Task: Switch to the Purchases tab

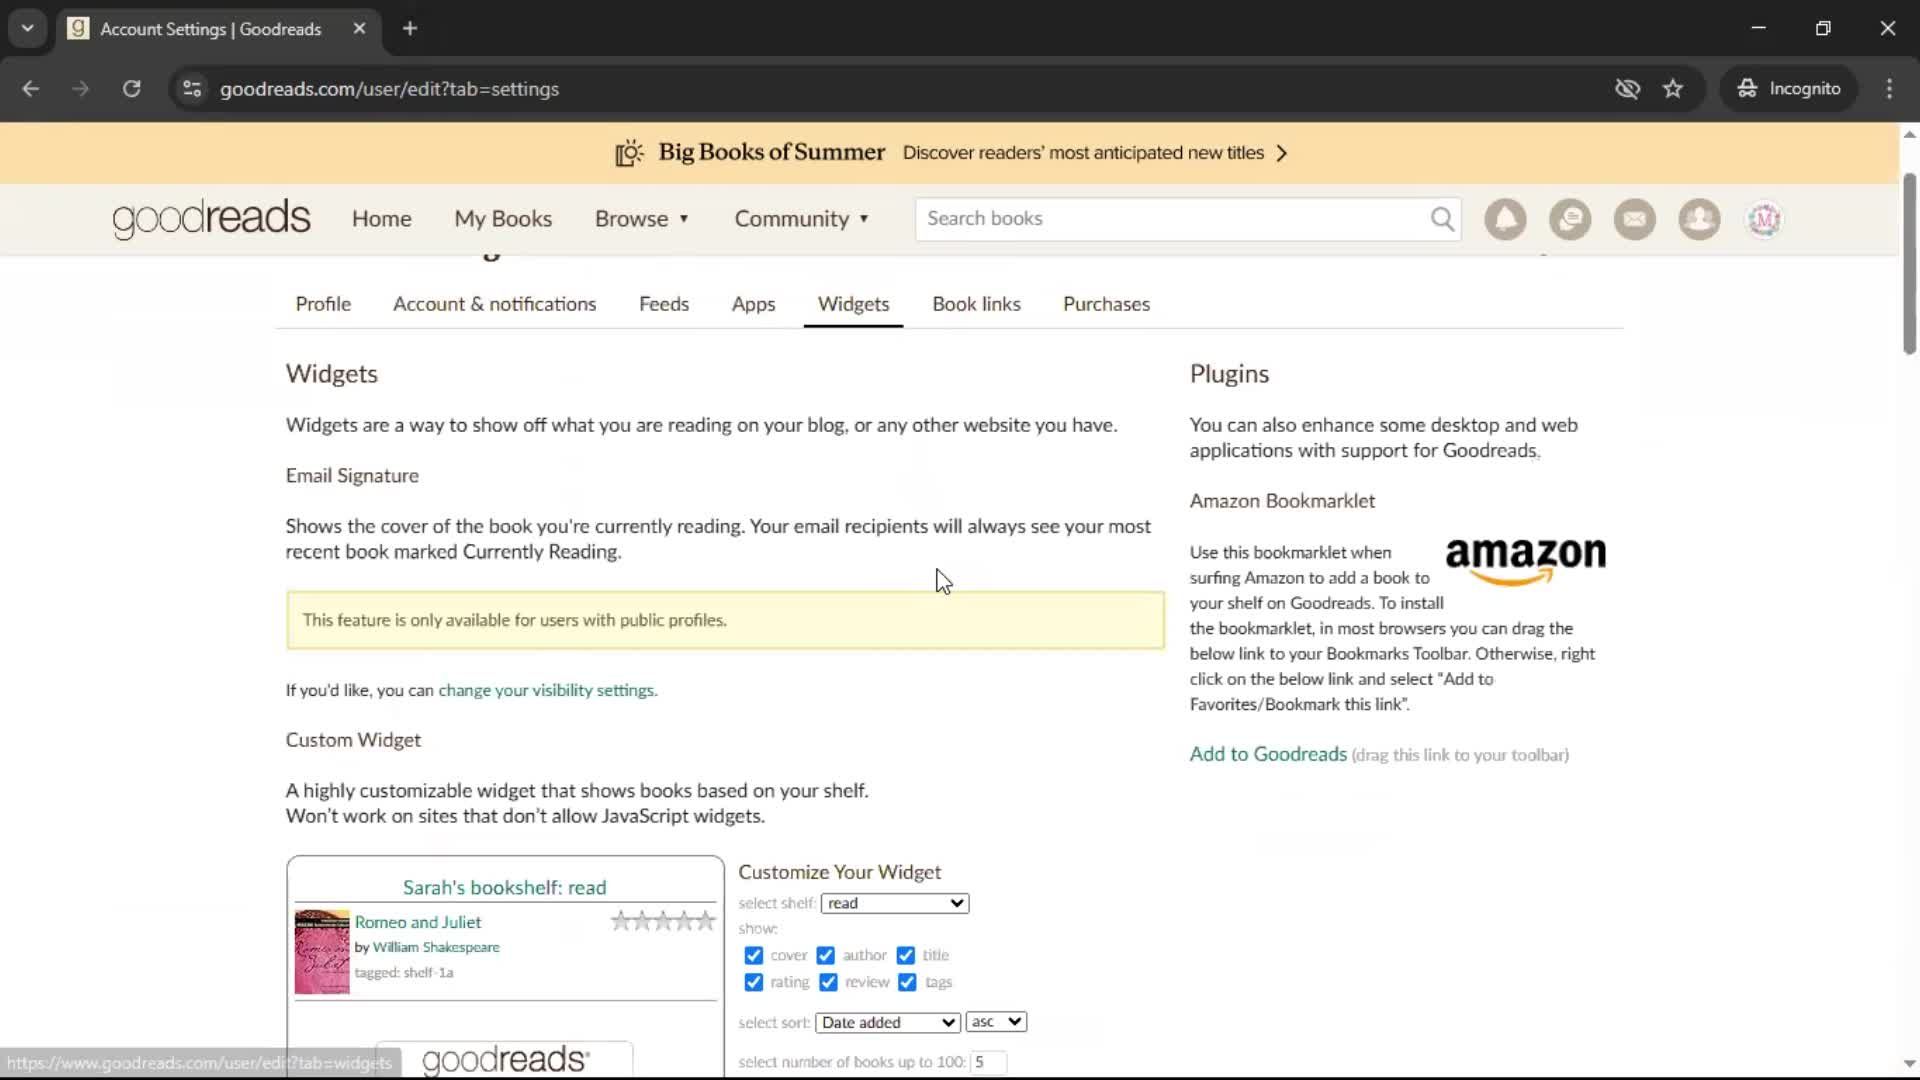Action: (1106, 304)
